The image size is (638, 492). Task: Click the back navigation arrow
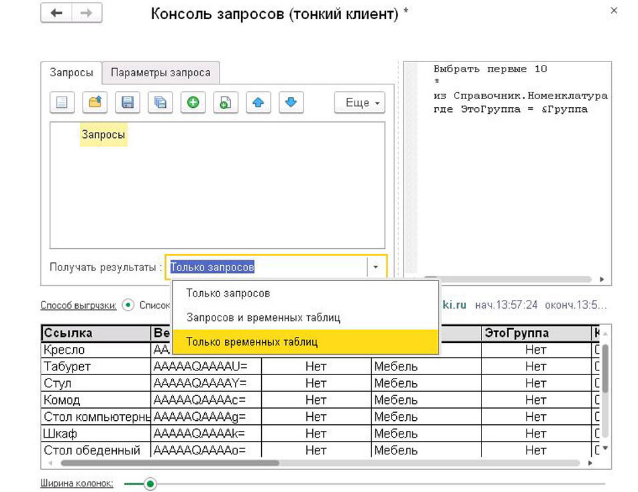click(x=56, y=13)
